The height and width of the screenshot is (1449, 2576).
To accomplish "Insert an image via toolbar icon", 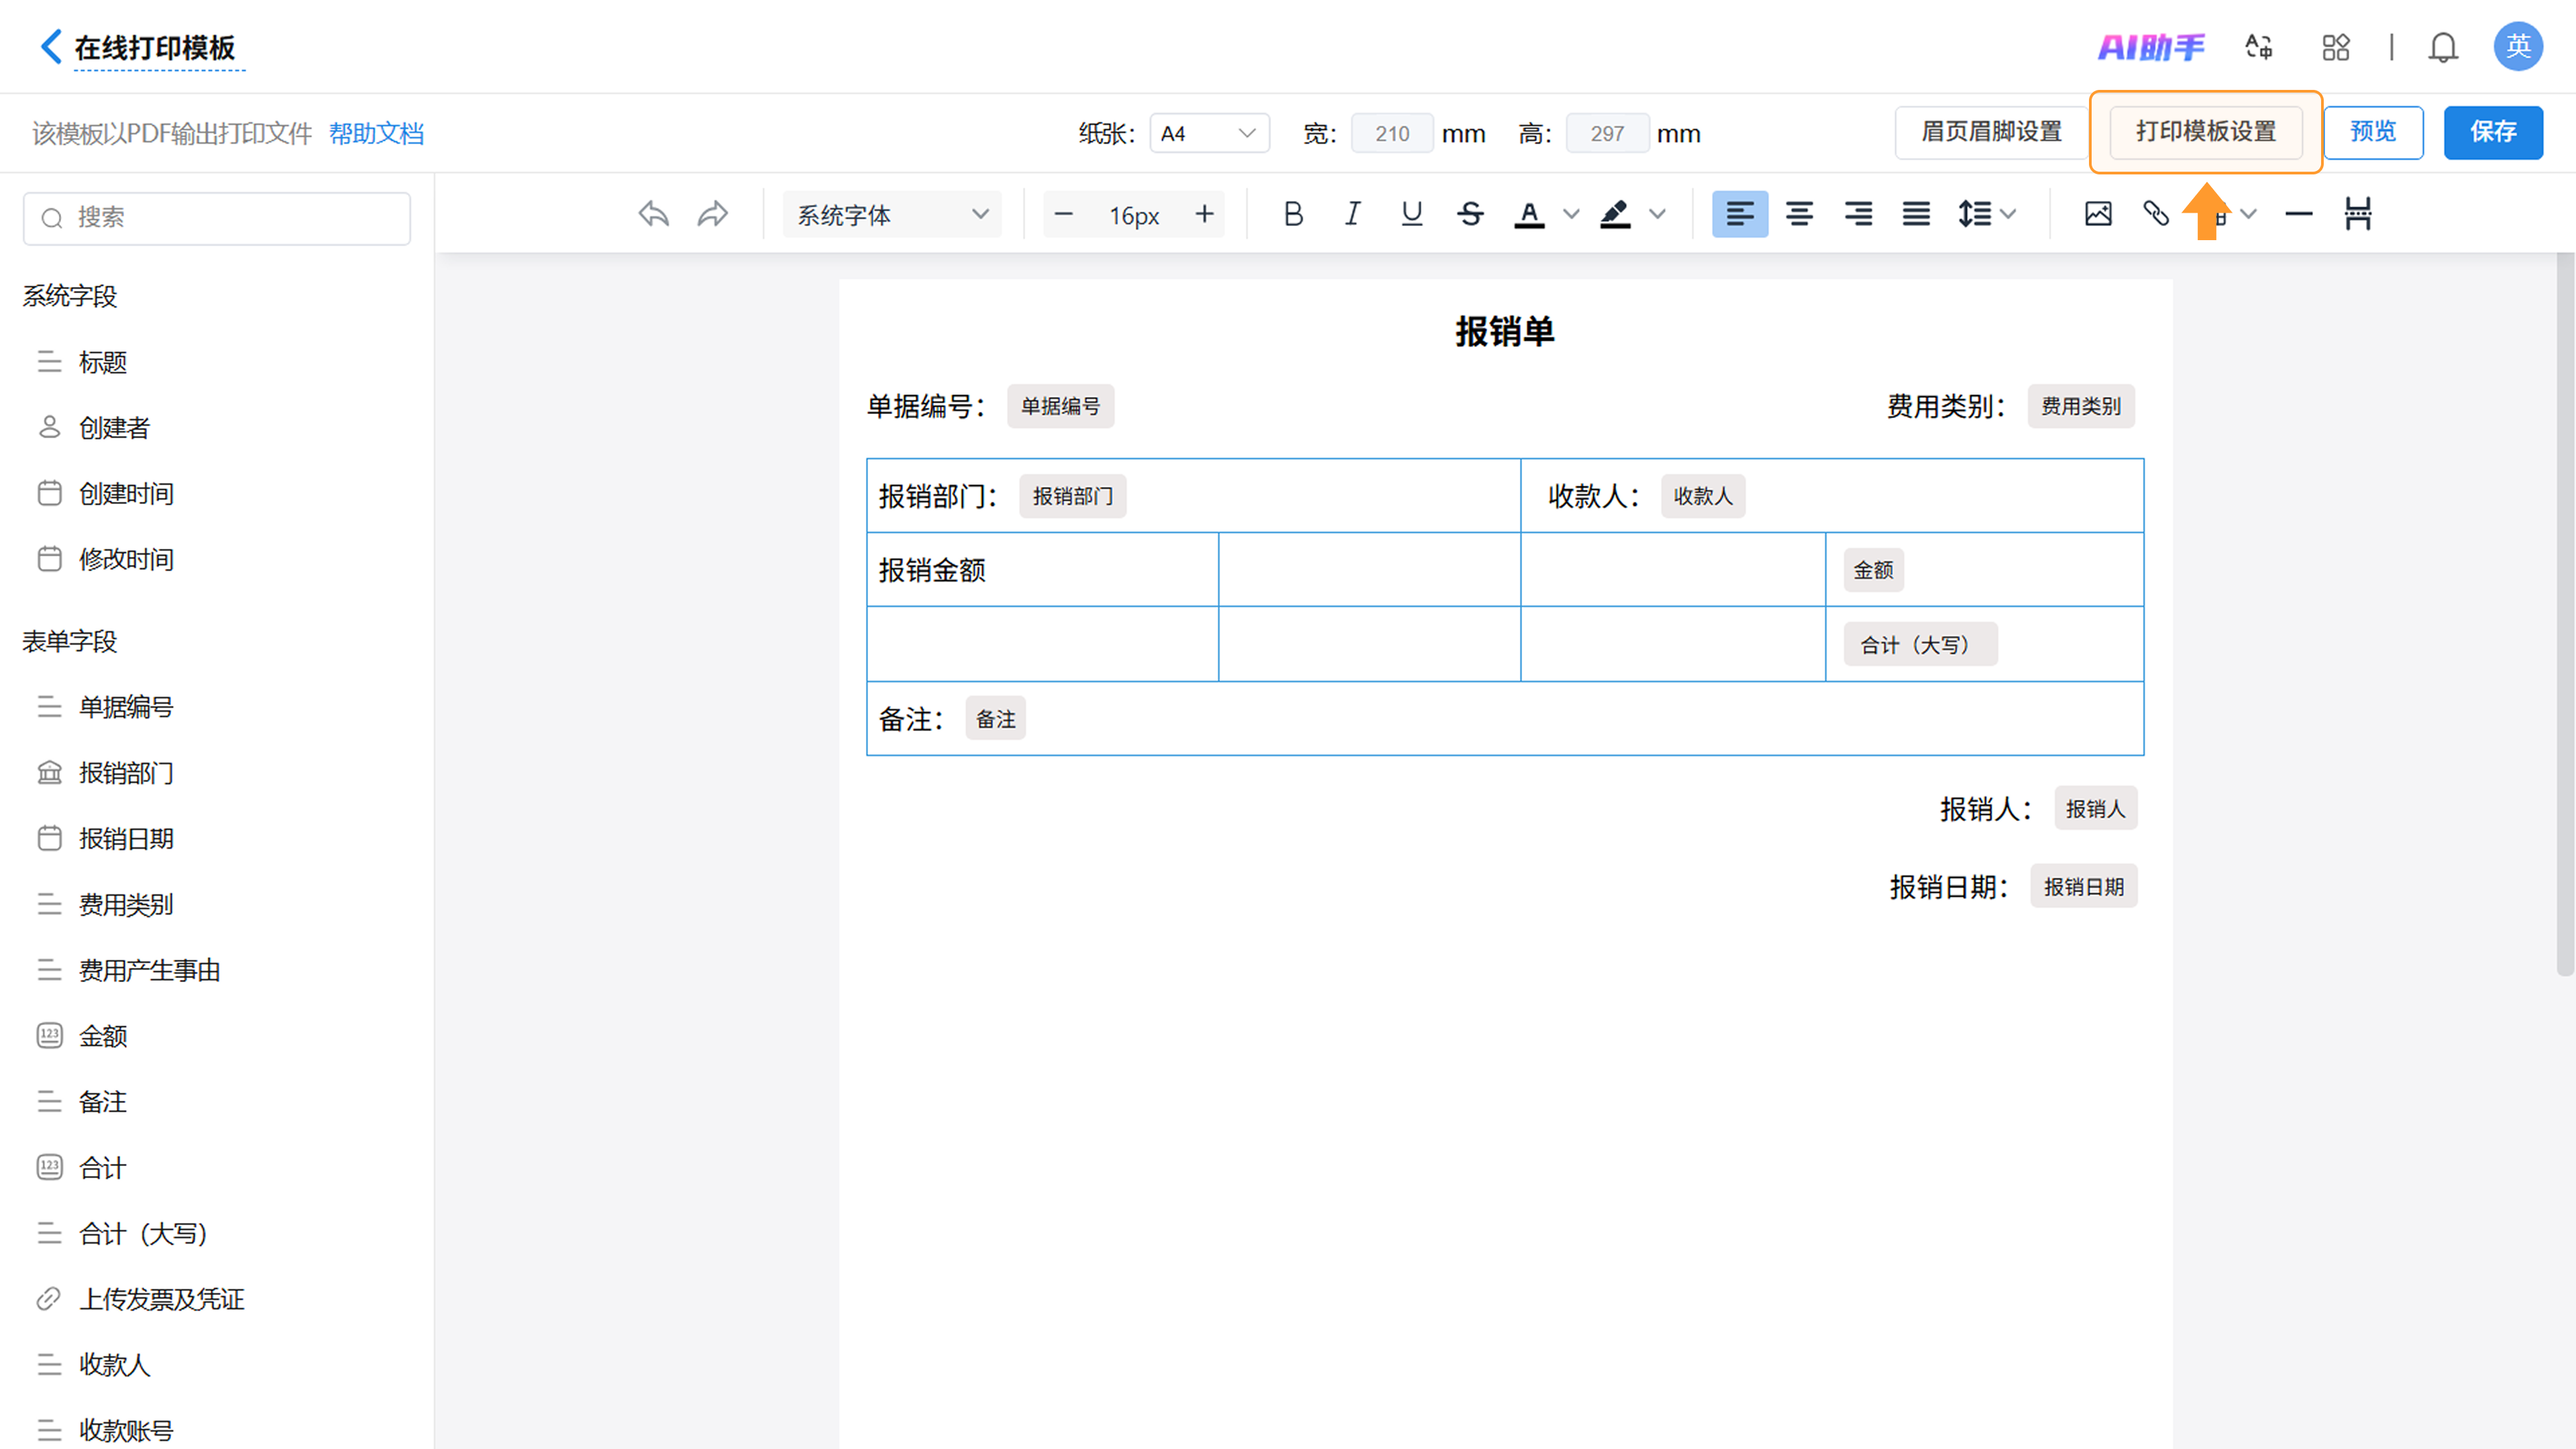I will (2098, 214).
